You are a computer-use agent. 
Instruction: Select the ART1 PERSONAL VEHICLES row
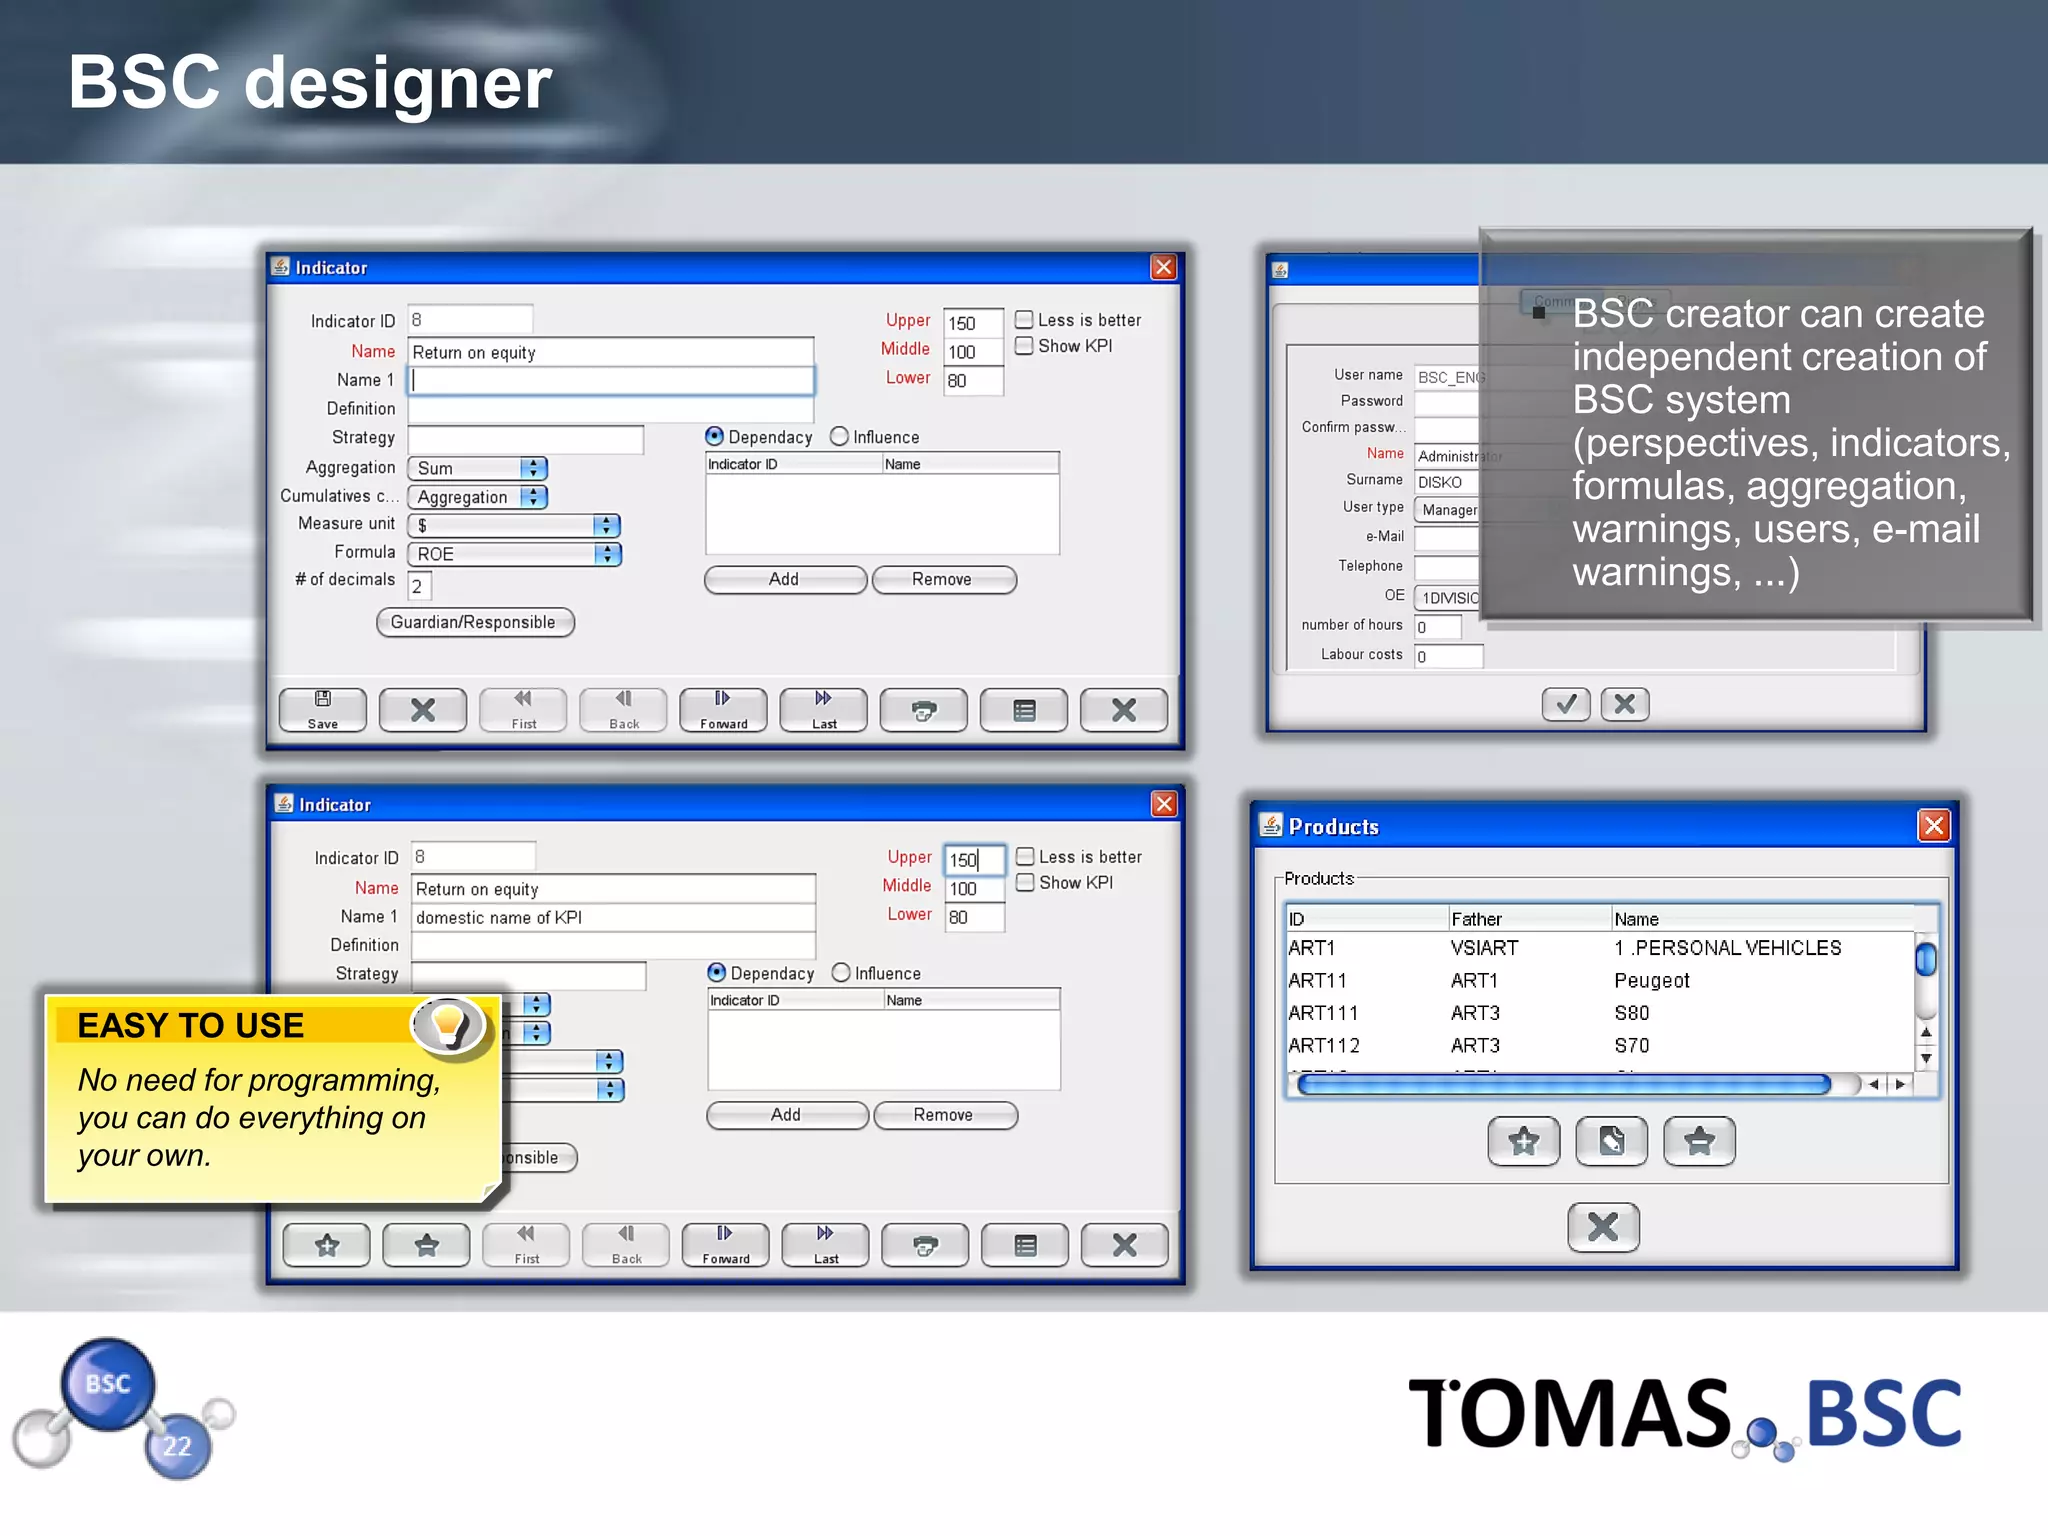coord(1600,948)
